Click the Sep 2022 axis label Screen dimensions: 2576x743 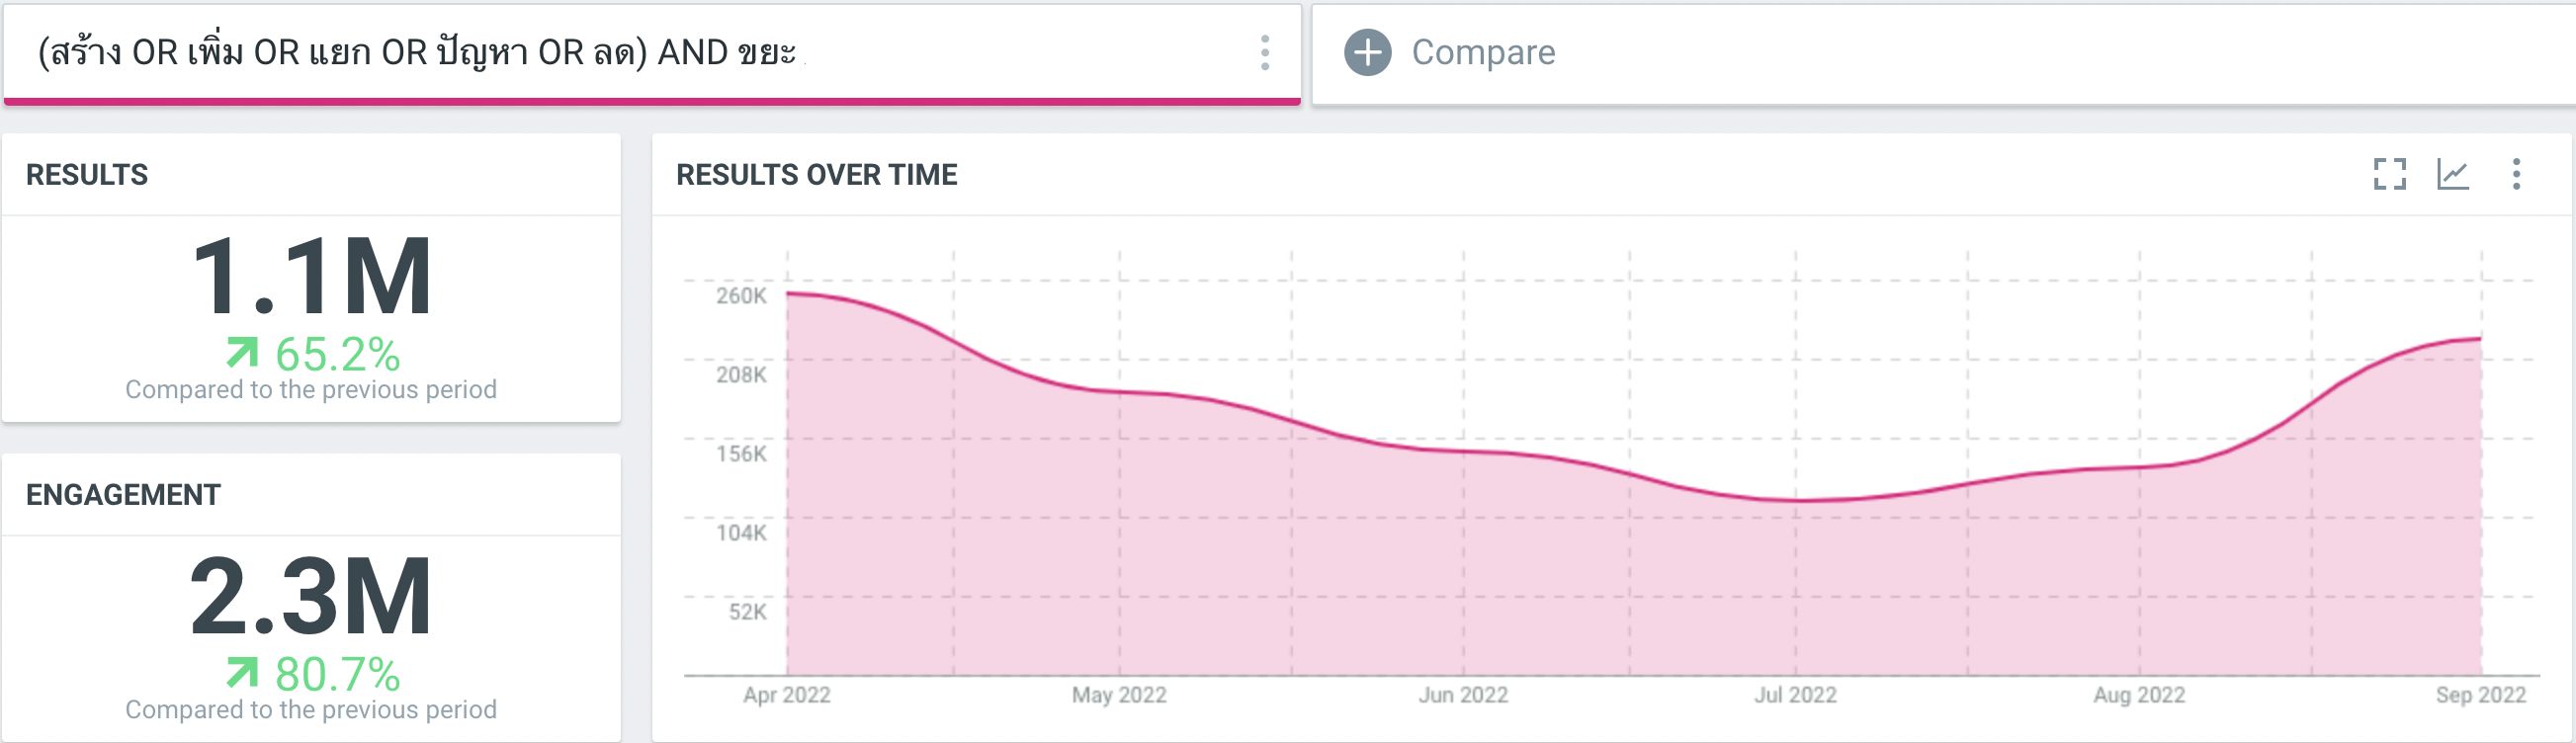coord(2480,695)
